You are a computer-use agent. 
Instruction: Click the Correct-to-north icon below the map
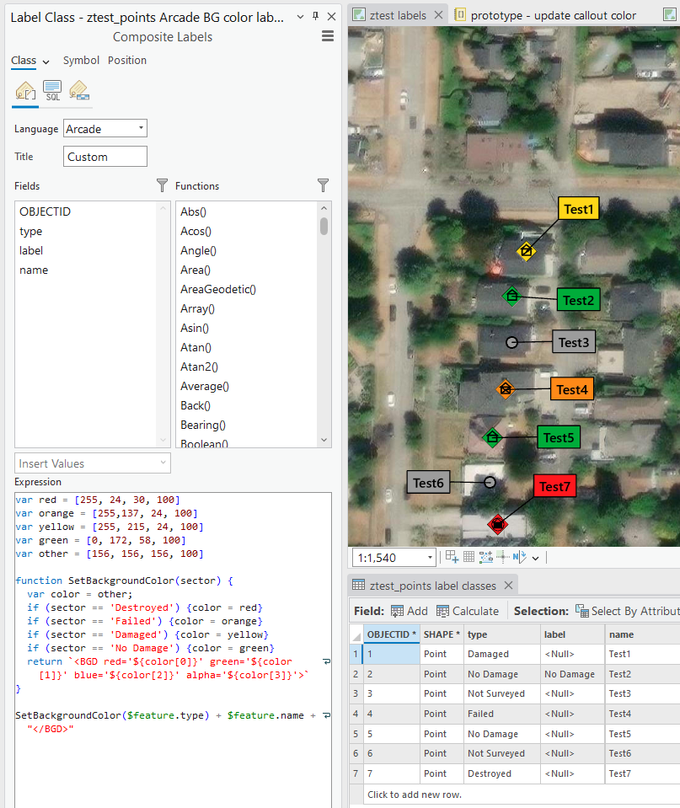click(519, 557)
